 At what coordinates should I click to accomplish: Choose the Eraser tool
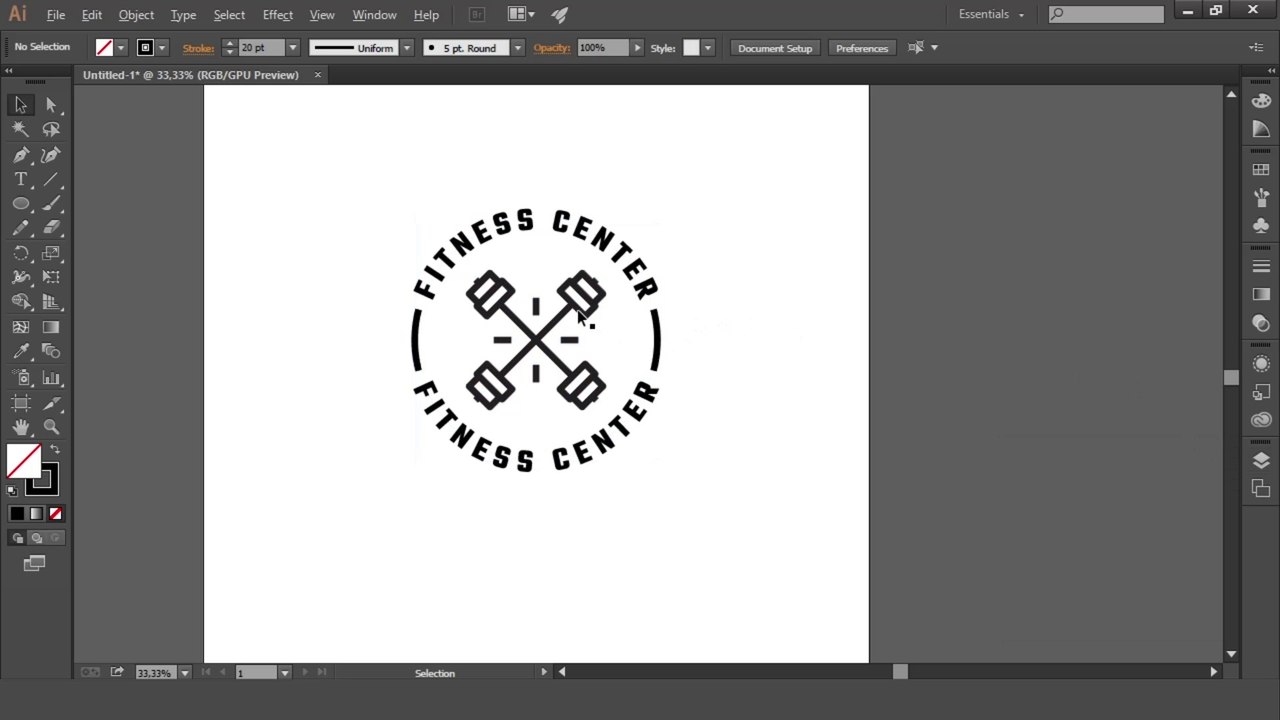(x=51, y=228)
